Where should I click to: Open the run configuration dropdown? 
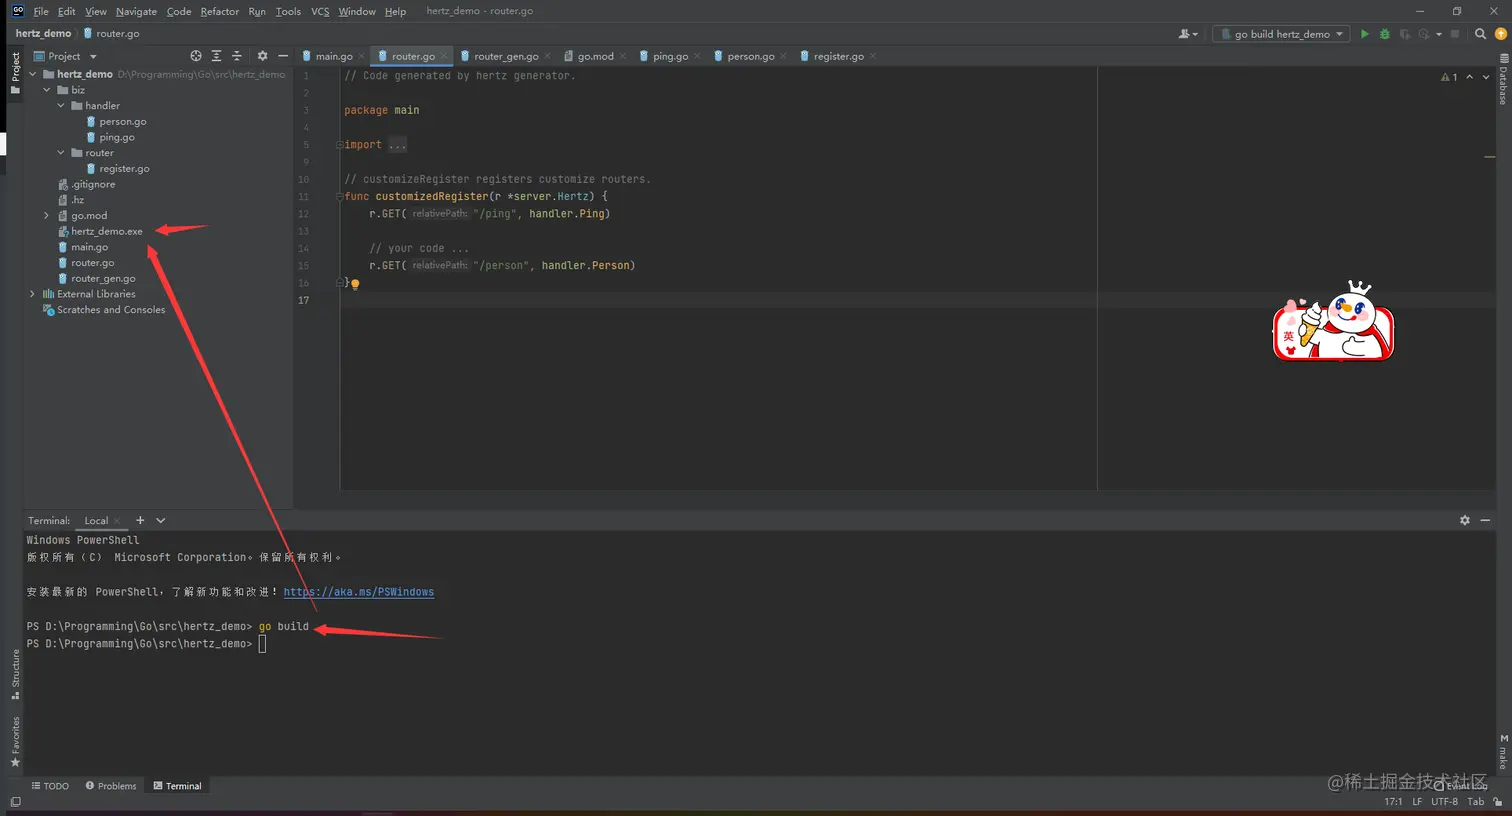pyautogui.click(x=1281, y=34)
